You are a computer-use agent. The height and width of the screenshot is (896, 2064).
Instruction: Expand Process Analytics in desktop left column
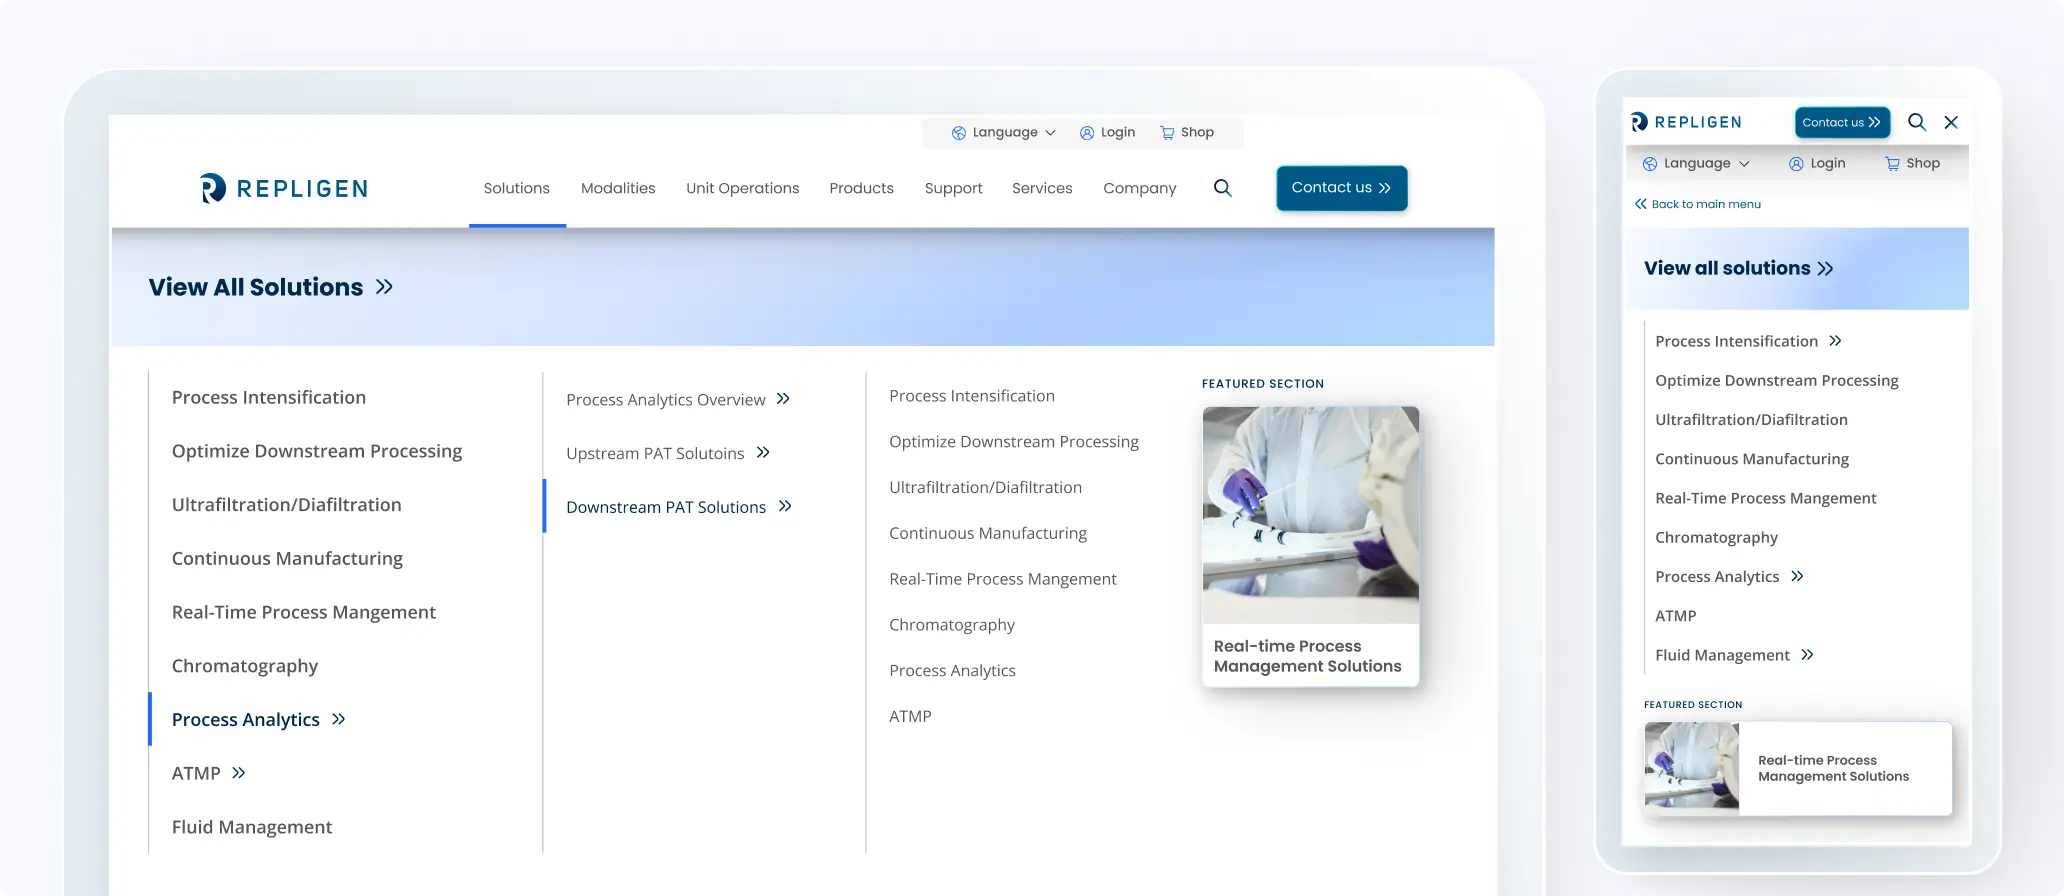tap(338, 719)
